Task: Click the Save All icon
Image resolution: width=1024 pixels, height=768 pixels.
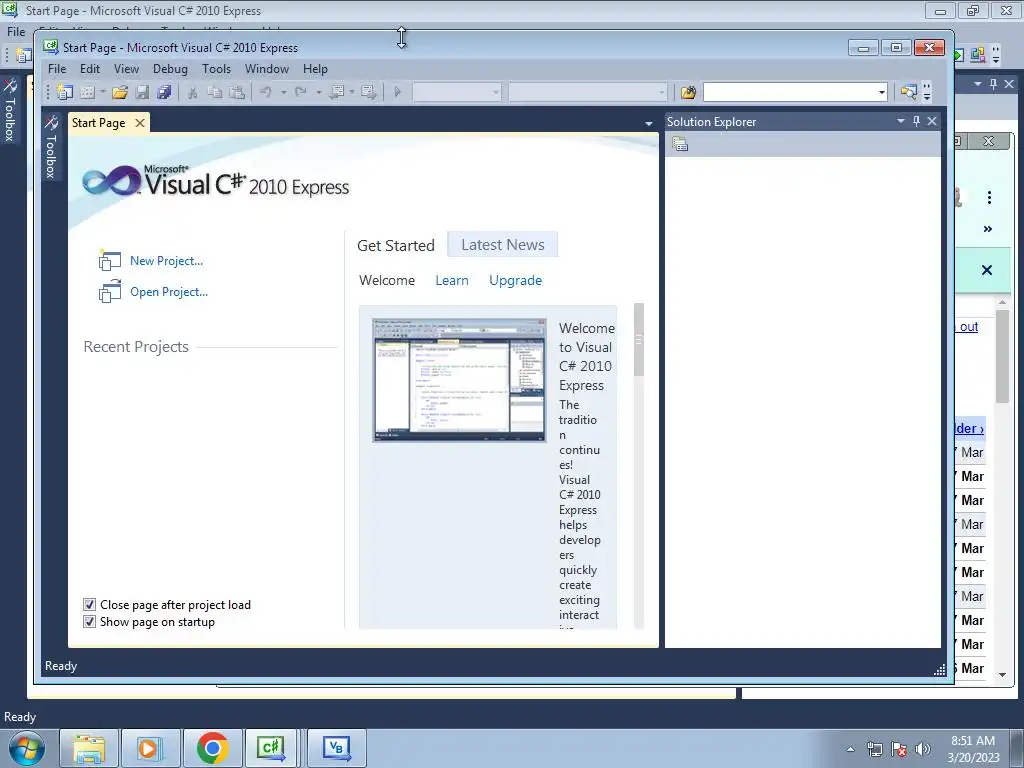Action: point(164,92)
